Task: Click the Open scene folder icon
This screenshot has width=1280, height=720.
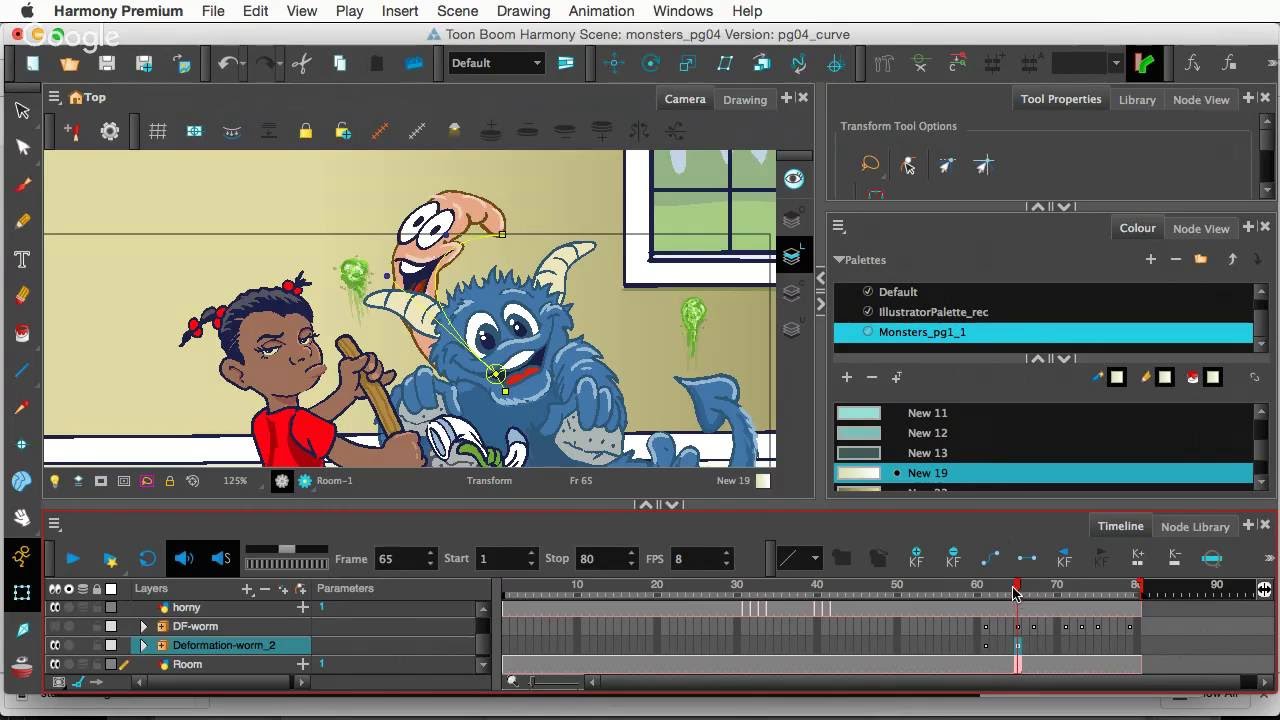Action: (x=69, y=63)
